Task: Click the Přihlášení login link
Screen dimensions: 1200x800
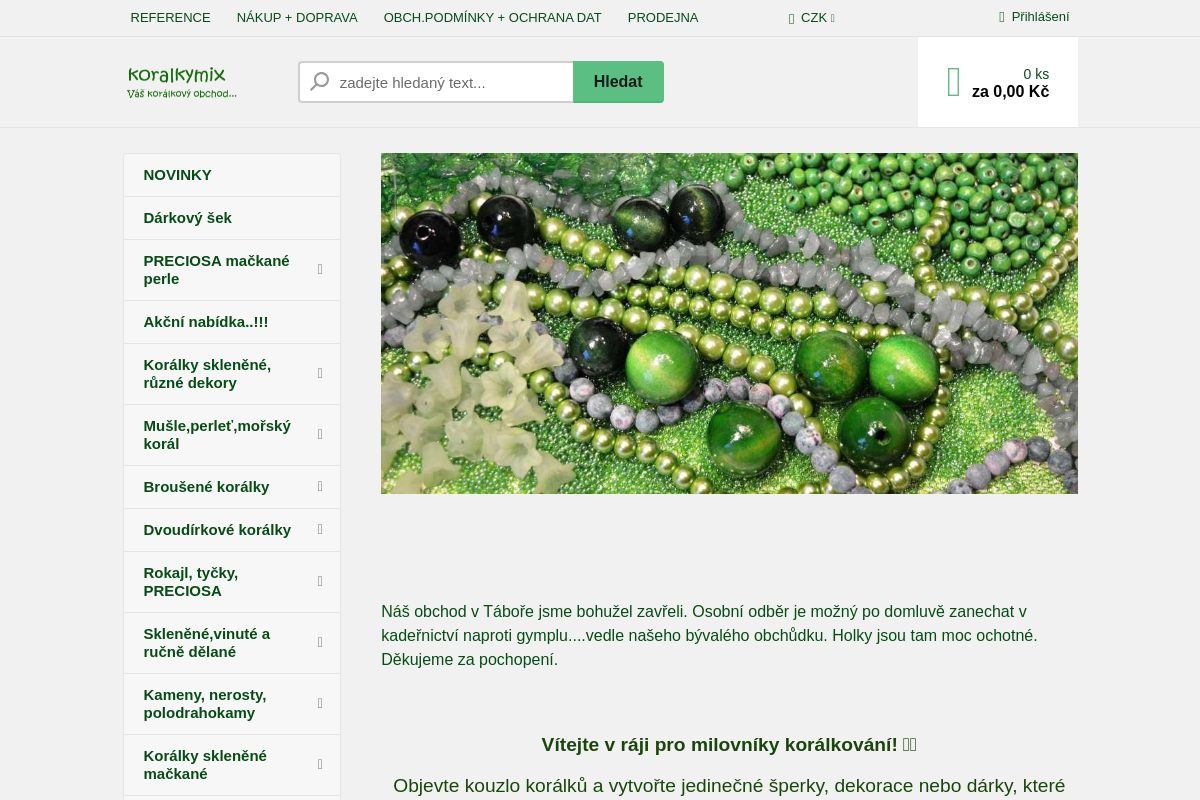Action: pyautogui.click(x=1040, y=17)
